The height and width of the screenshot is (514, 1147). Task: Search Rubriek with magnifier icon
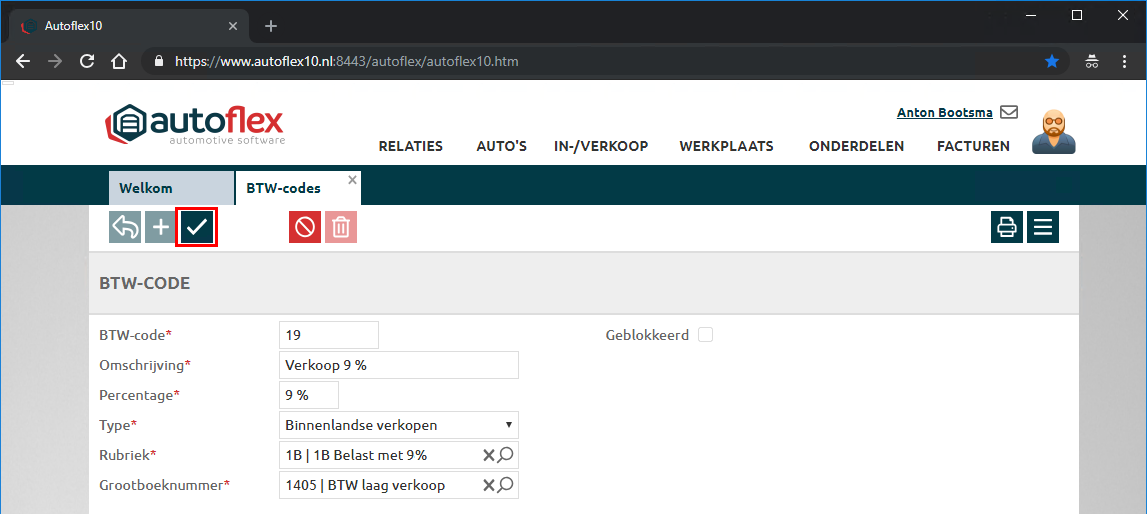point(506,455)
